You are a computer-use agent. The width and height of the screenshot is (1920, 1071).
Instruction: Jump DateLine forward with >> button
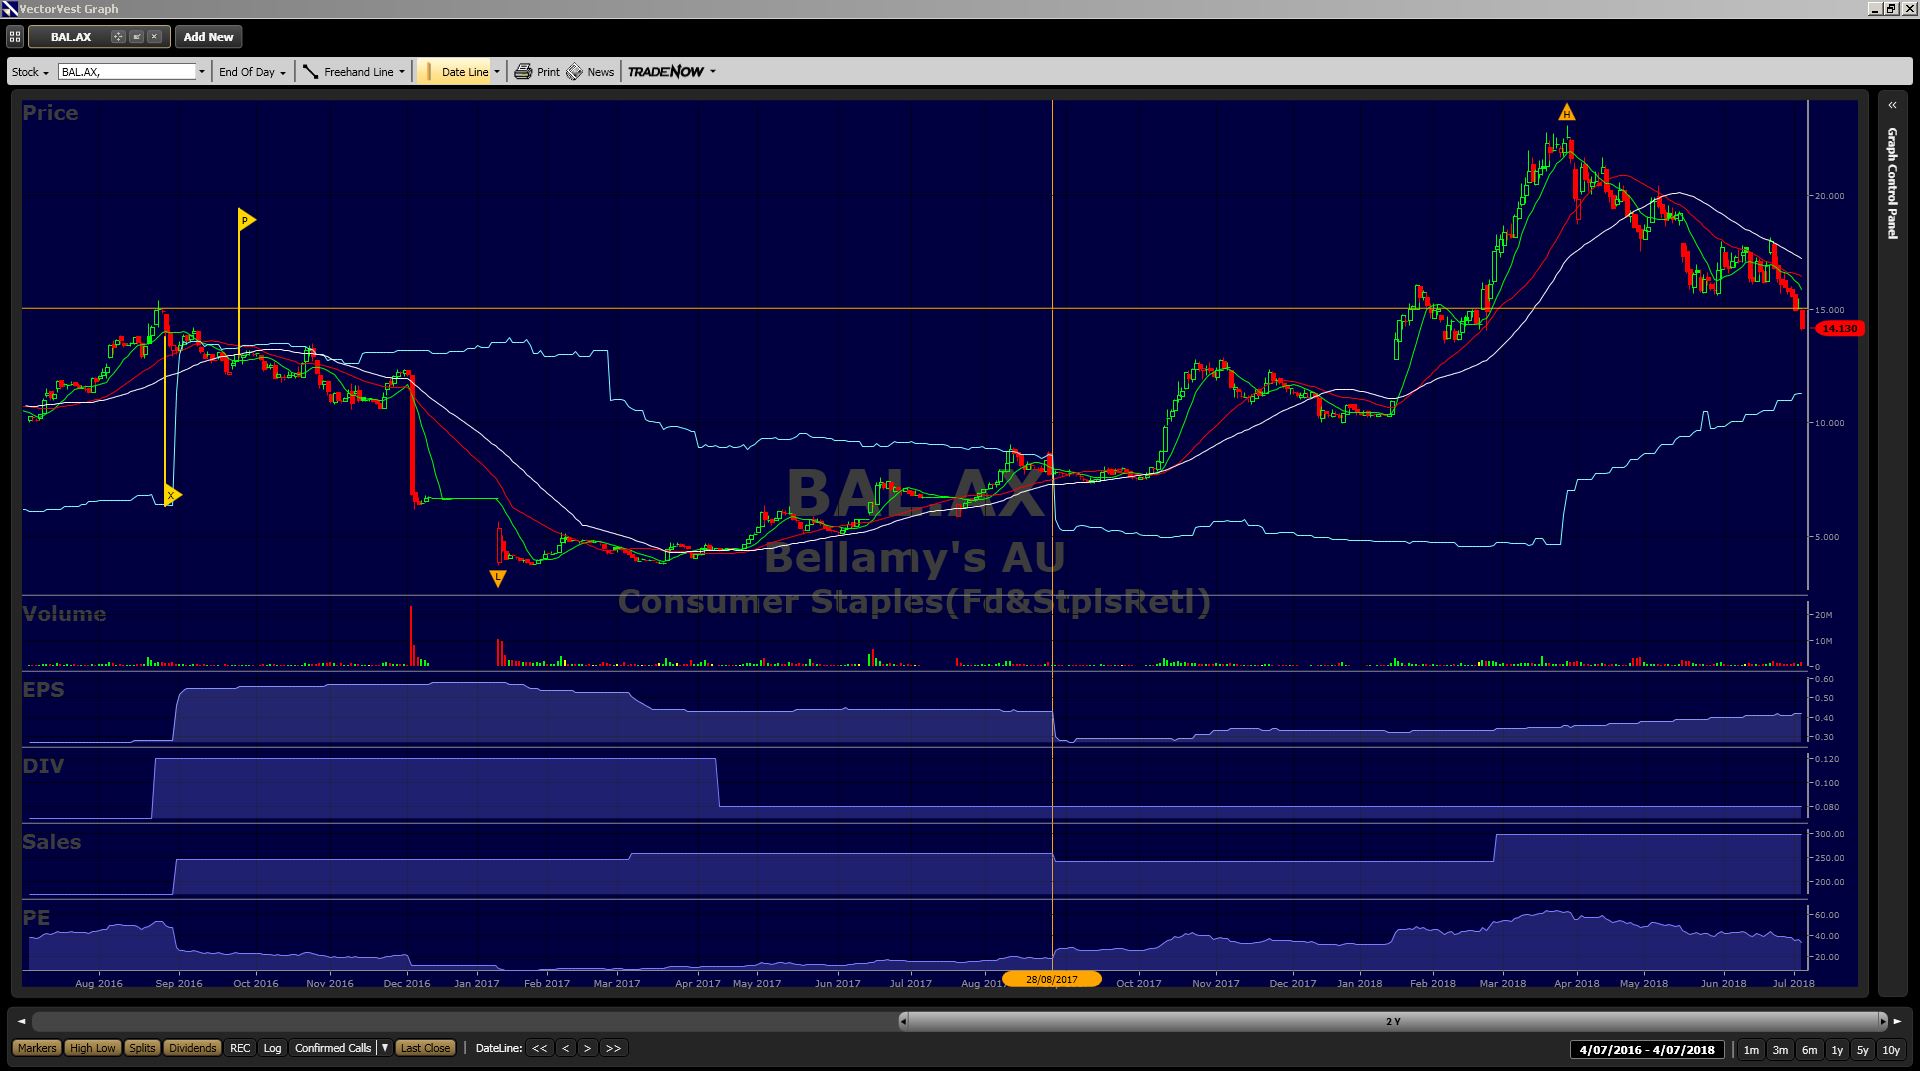tap(614, 1048)
